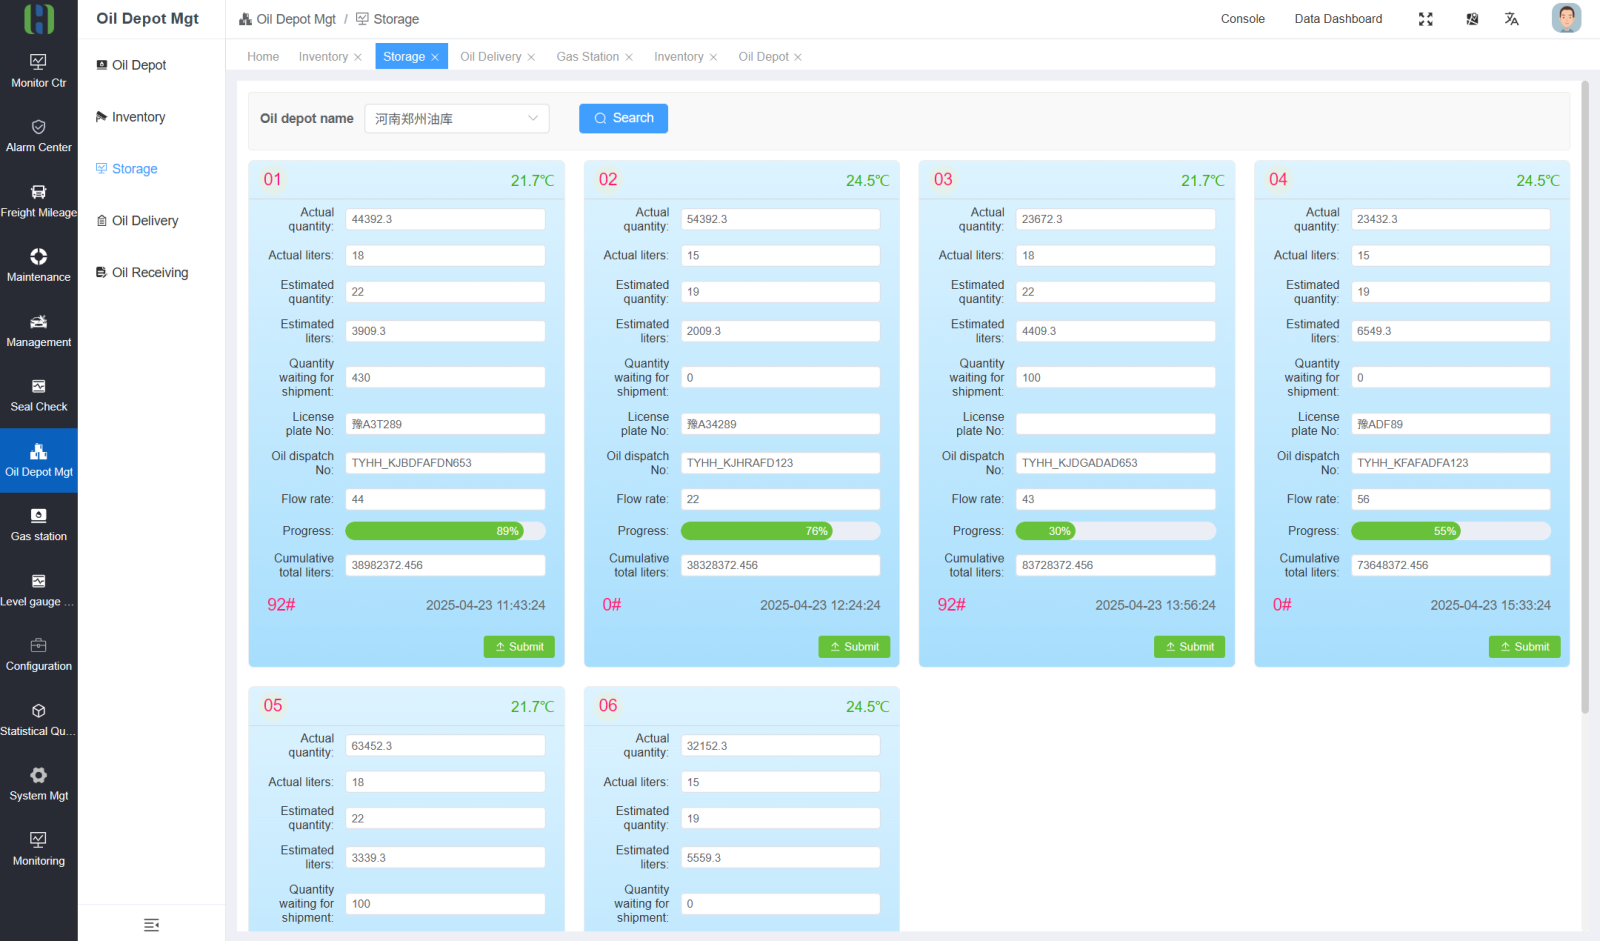1600x941 pixels.
Task: Click the user avatar in header
Action: tap(1566, 18)
